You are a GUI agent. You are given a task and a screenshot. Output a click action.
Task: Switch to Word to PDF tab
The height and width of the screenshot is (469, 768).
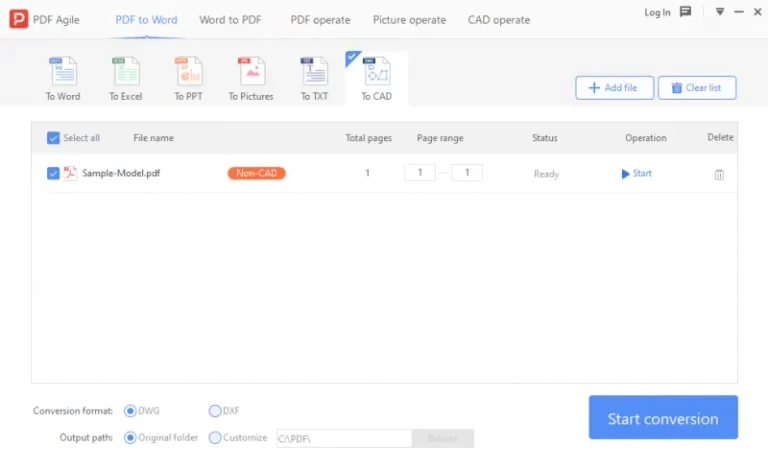[x=230, y=20]
